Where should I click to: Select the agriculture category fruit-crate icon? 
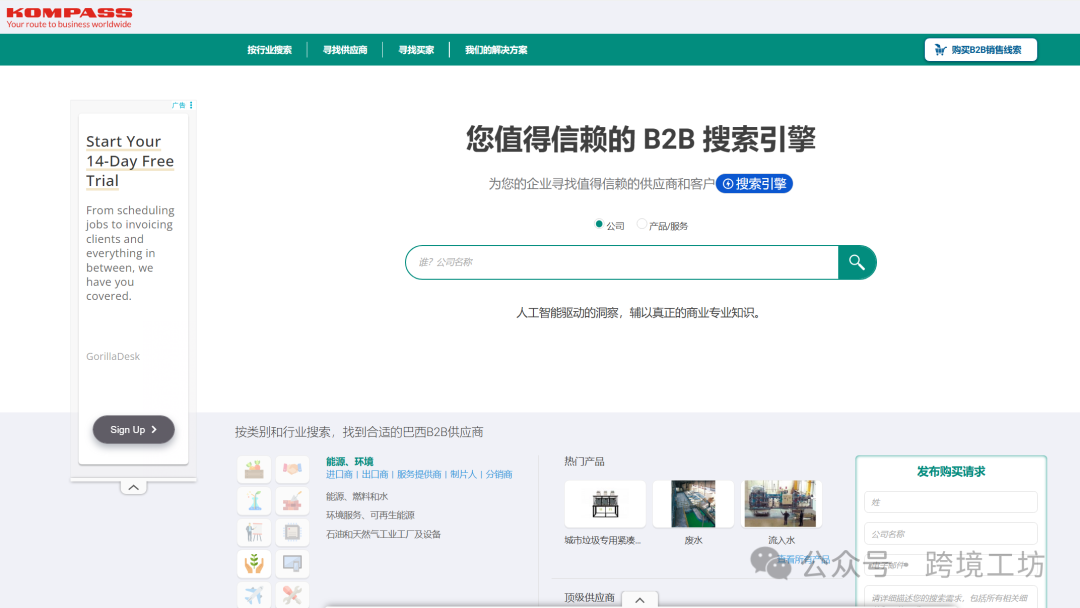coord(254,469)
